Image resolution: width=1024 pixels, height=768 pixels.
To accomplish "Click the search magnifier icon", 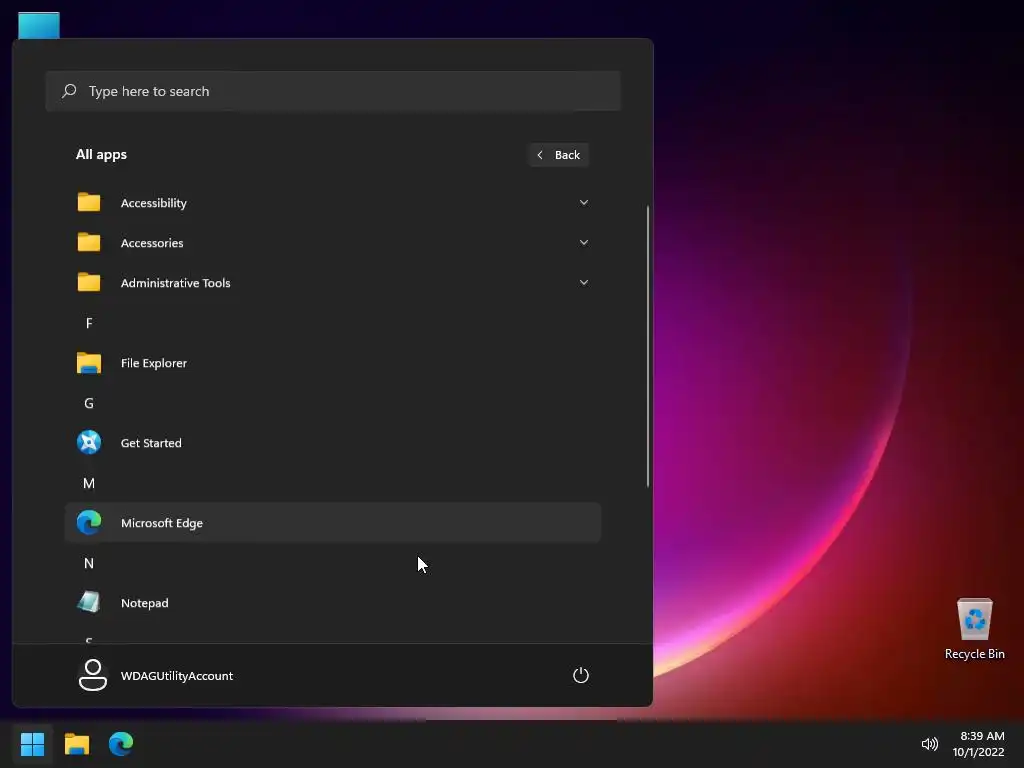I will (69, 91).
